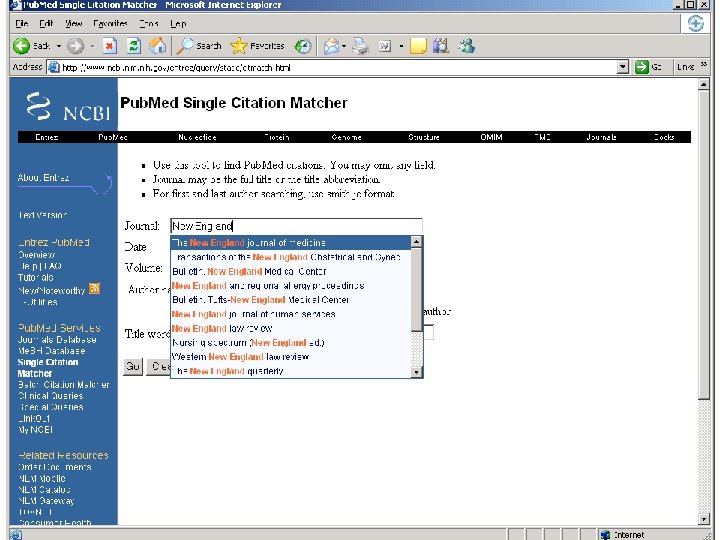Open the History clock icon
Viewport: 720px width, 540px height.
[303, 45]
